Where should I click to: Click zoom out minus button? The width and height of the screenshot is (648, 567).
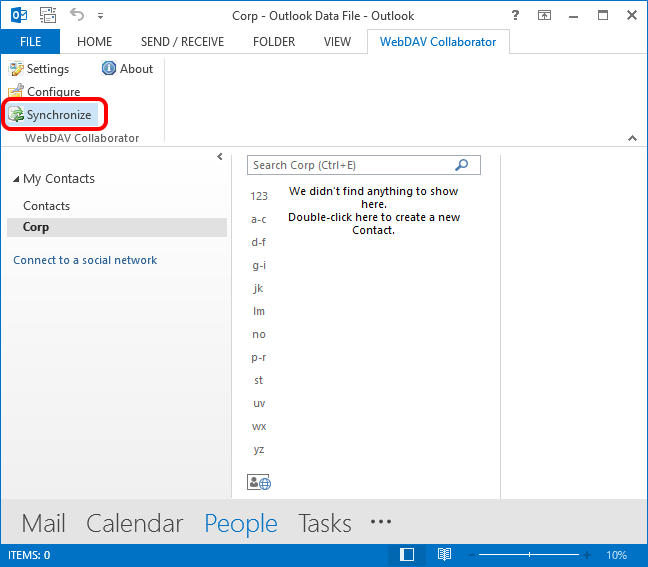click(x=472, y=555)
